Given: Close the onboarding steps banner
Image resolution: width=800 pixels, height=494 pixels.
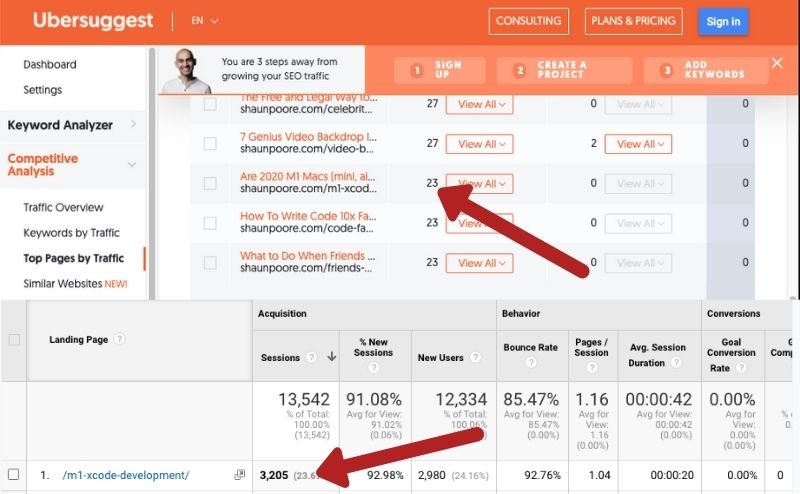Looking at the screenshot, I should click(777, 63).
